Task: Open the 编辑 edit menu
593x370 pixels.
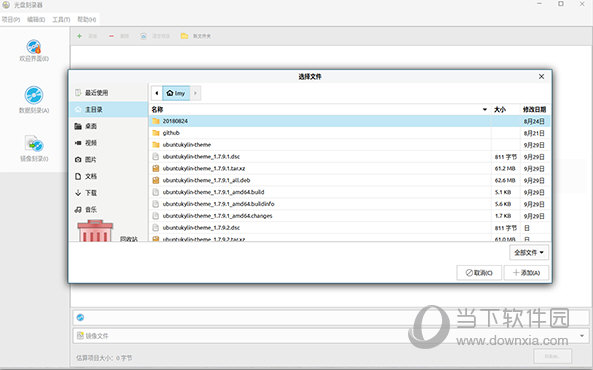Action: 36,19
